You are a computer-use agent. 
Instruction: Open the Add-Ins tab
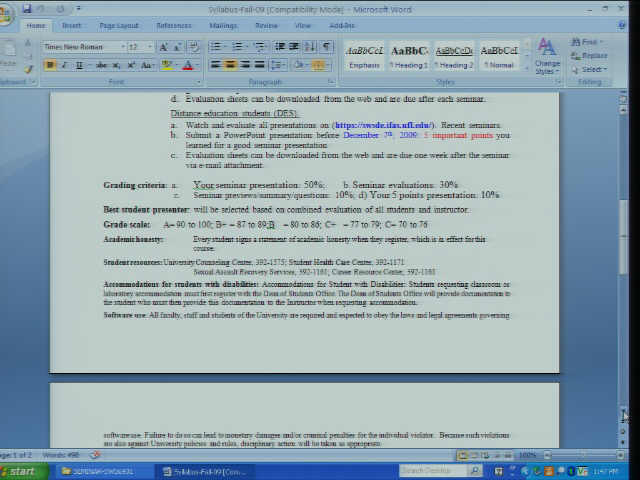coord(342,25)
